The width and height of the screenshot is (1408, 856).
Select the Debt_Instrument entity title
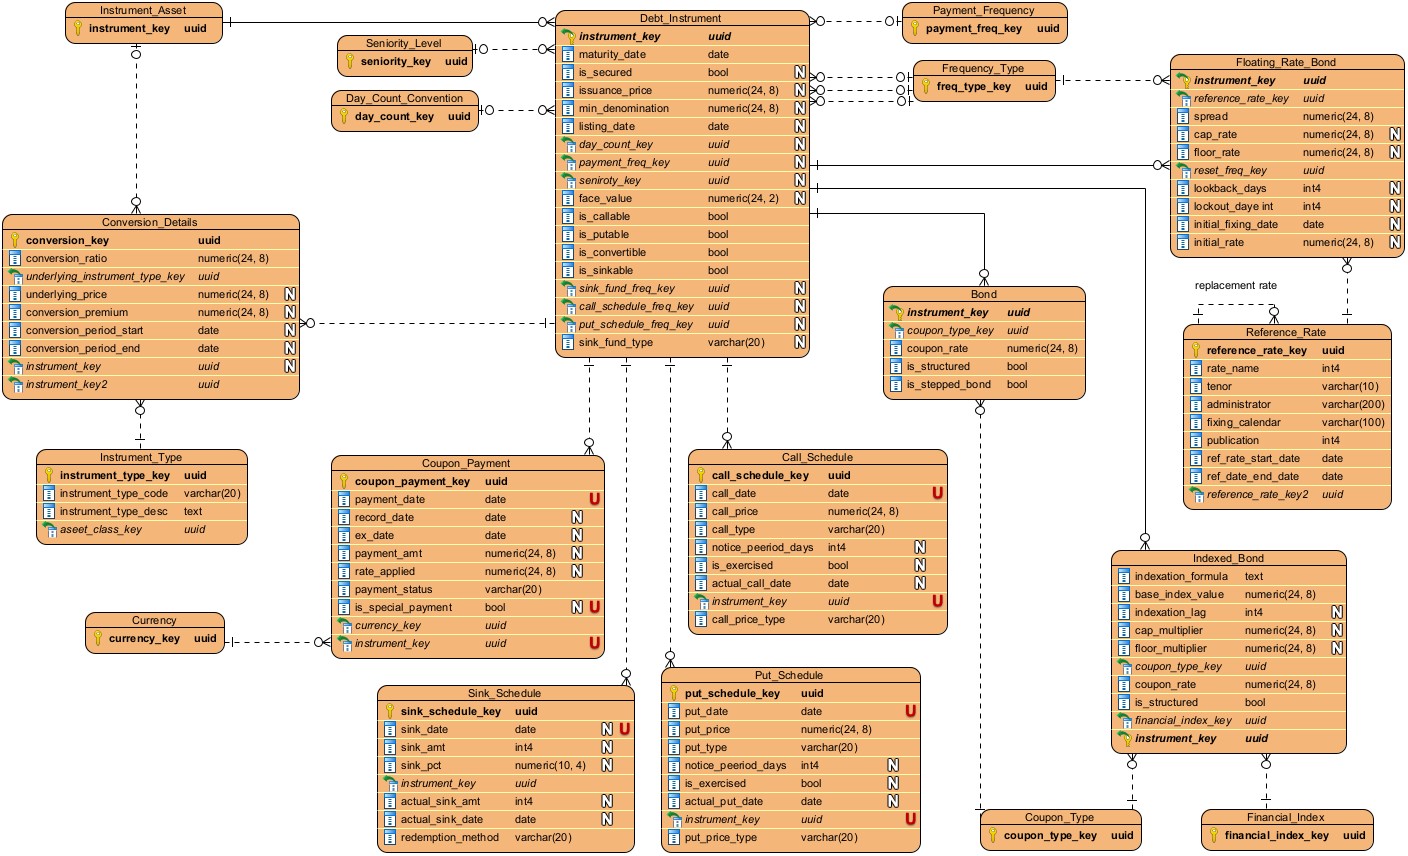click(680, 18)
